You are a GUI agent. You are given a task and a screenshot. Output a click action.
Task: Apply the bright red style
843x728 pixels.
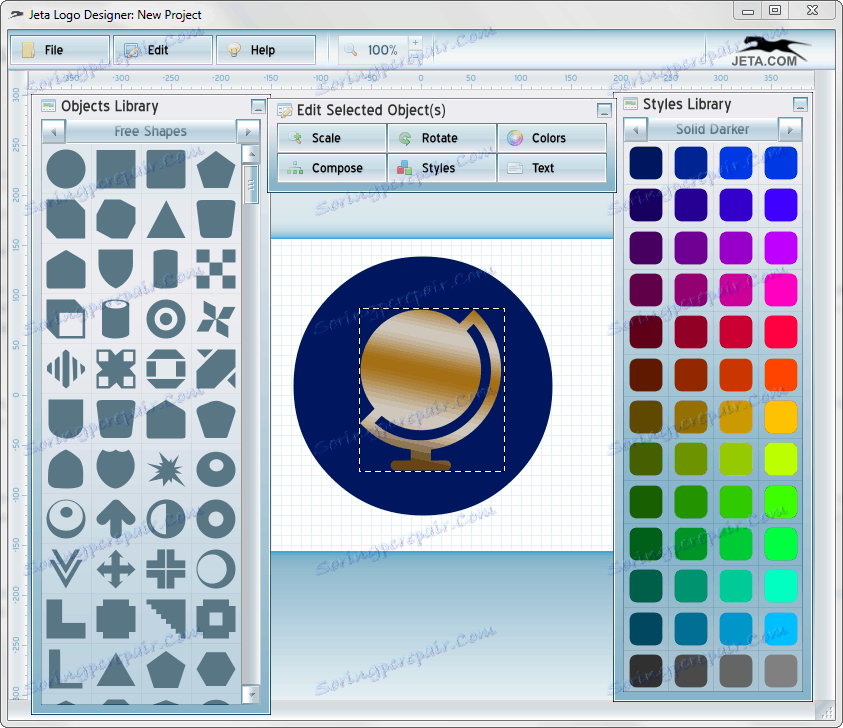781,332
